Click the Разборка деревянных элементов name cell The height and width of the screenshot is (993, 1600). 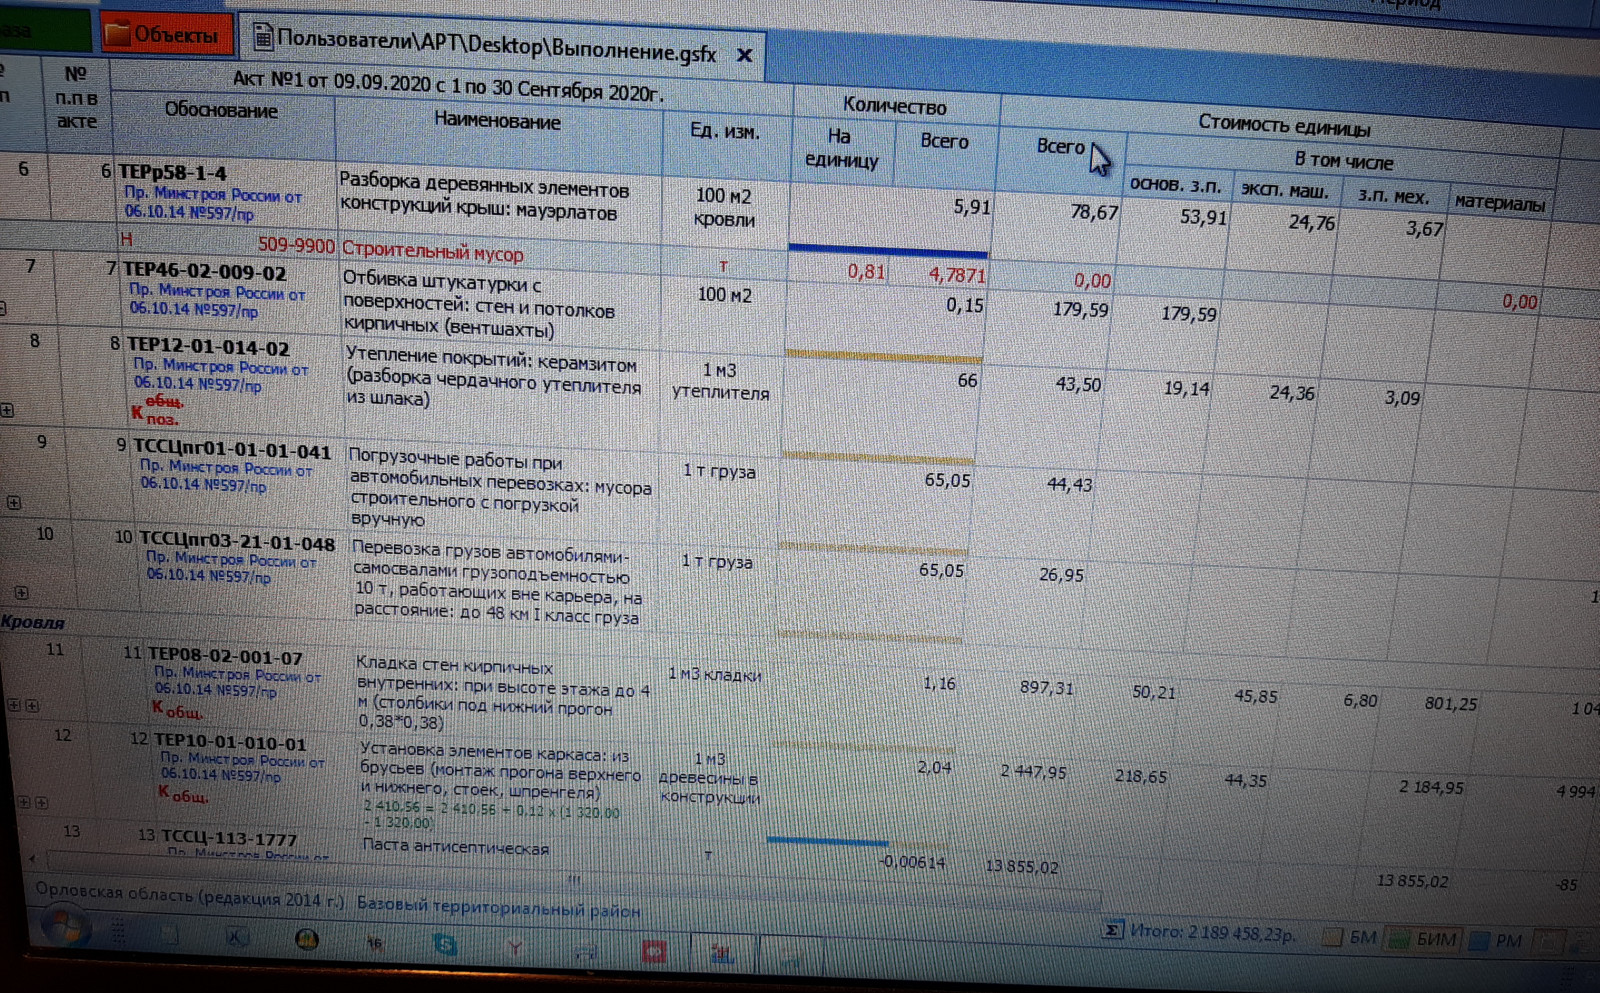click(484, 200)
